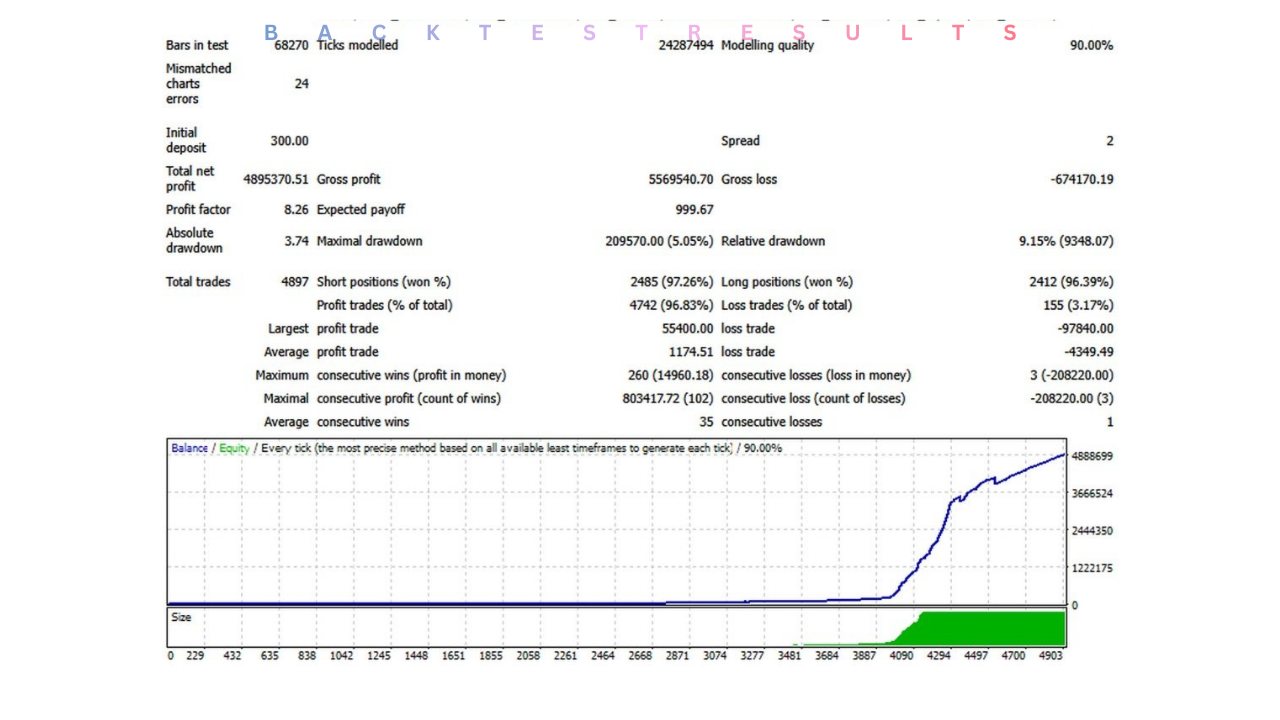Select the Total trades count 4897

[x=294, y=283]
